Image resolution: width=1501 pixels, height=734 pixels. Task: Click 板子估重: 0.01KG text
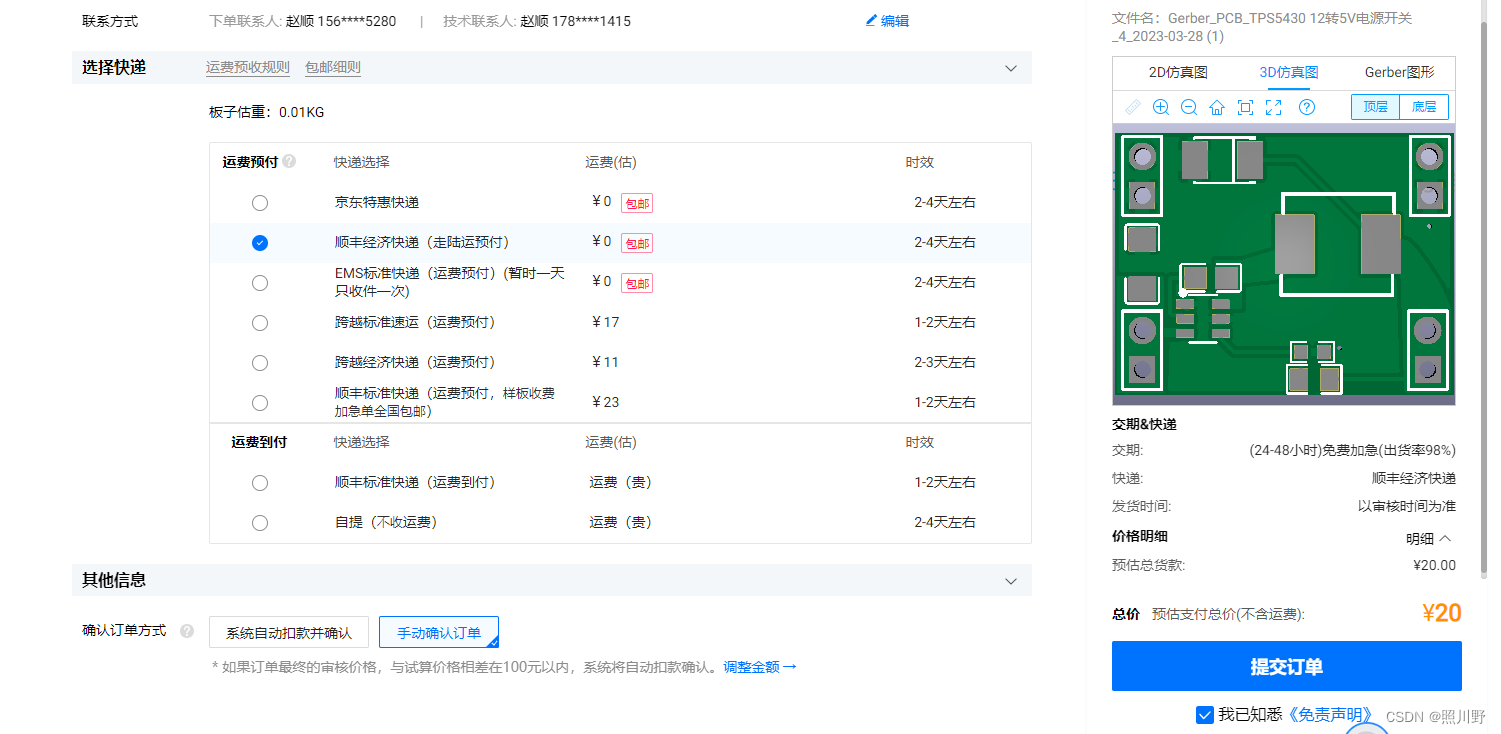pyautogui.click(x=267, y=112)
